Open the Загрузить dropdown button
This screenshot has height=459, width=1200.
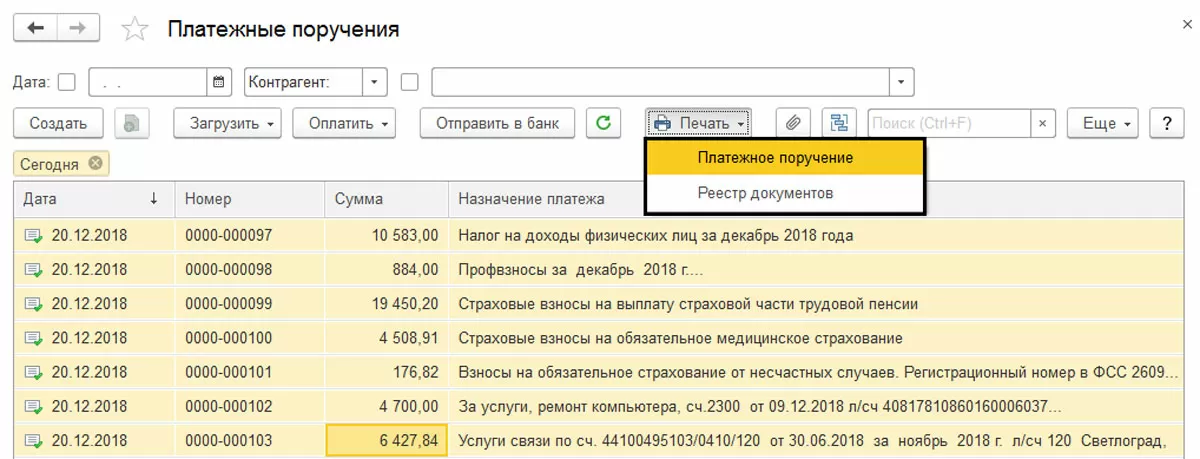click(x=228, y=123)
